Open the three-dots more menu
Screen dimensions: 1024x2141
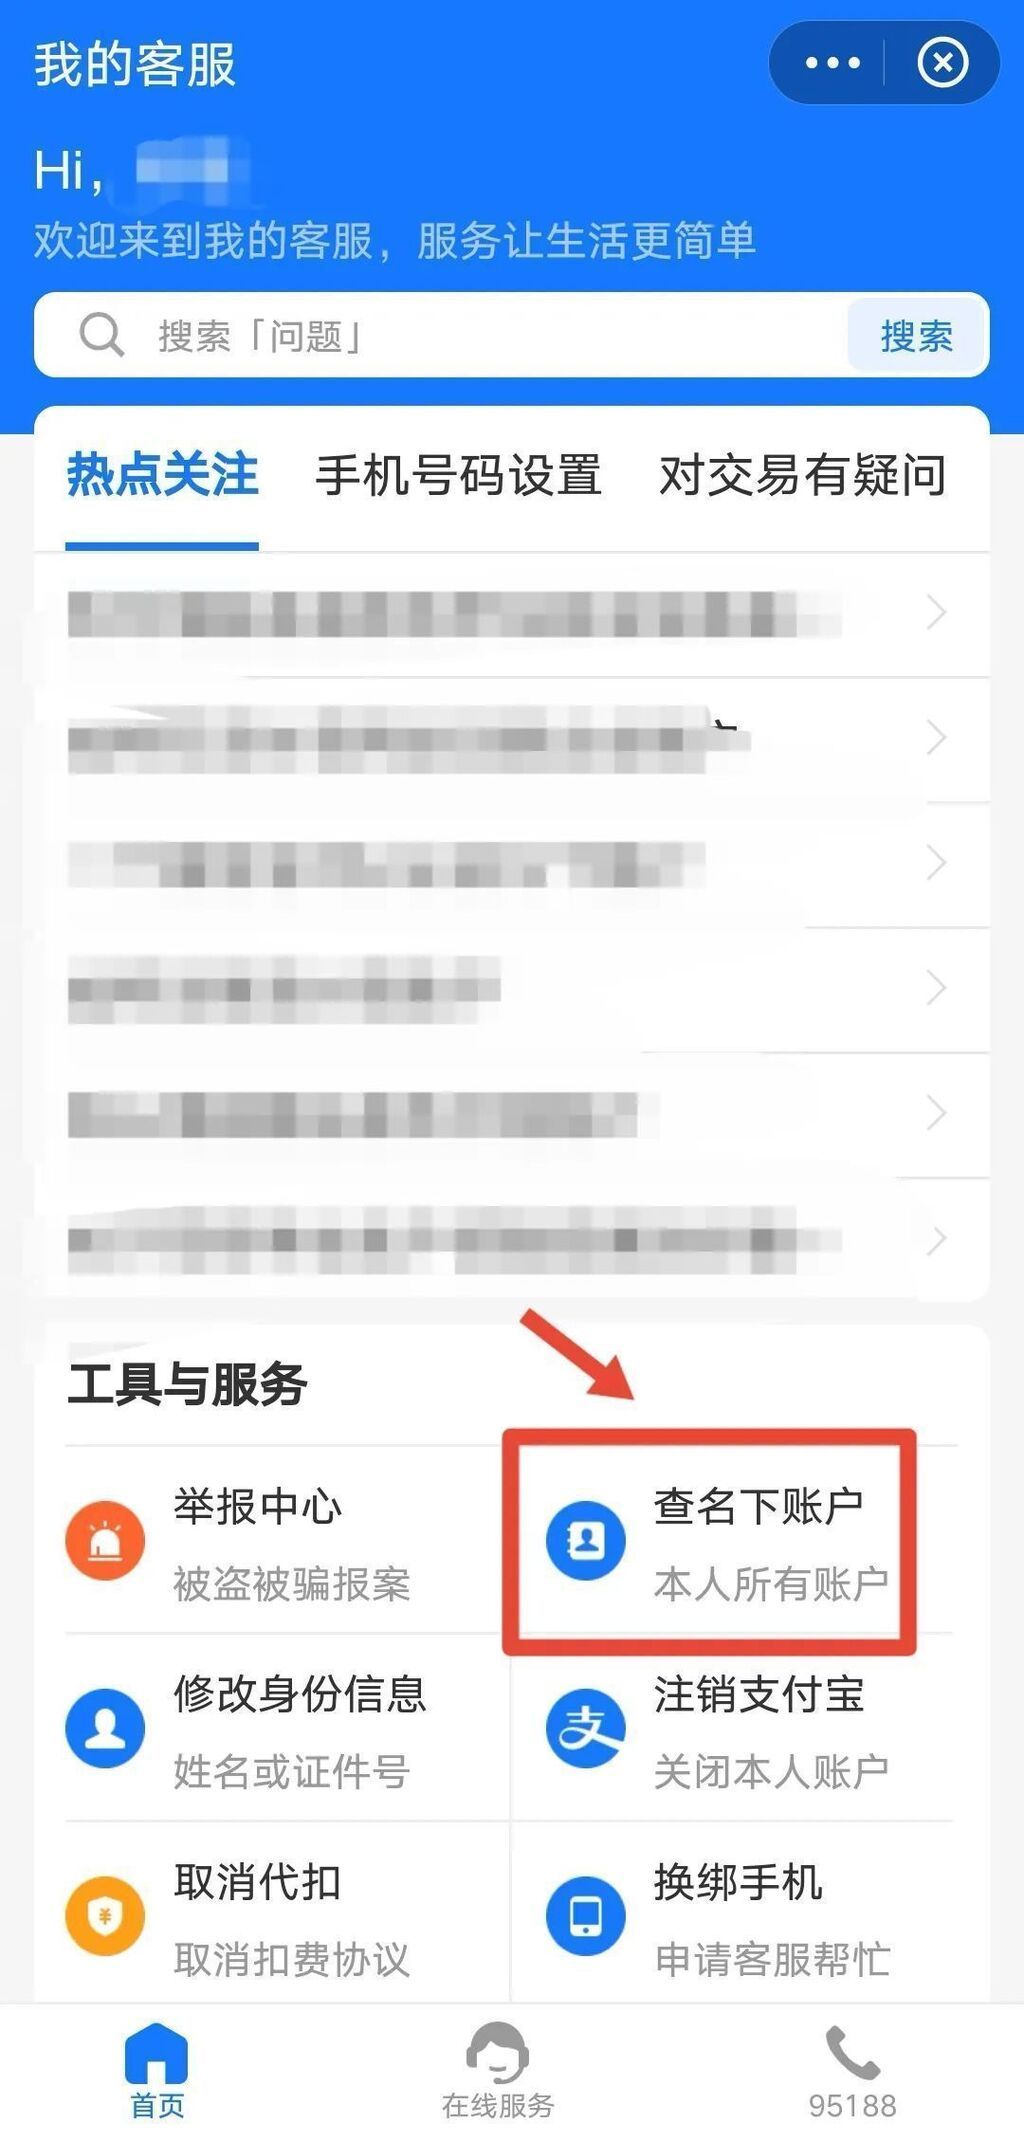[x=832, y=63]
